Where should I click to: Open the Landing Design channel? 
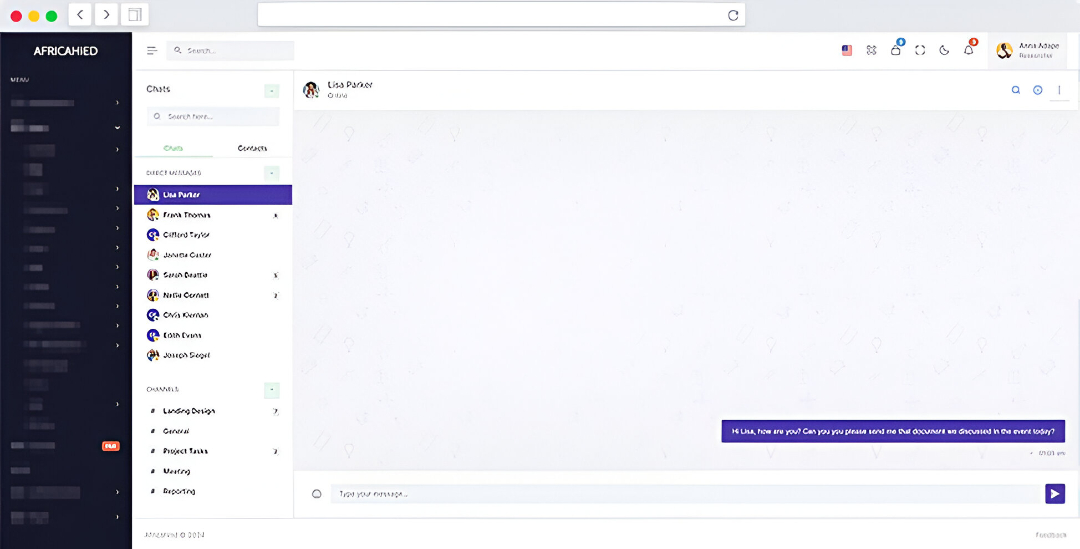pyautogui.click(x=188, y=411)
